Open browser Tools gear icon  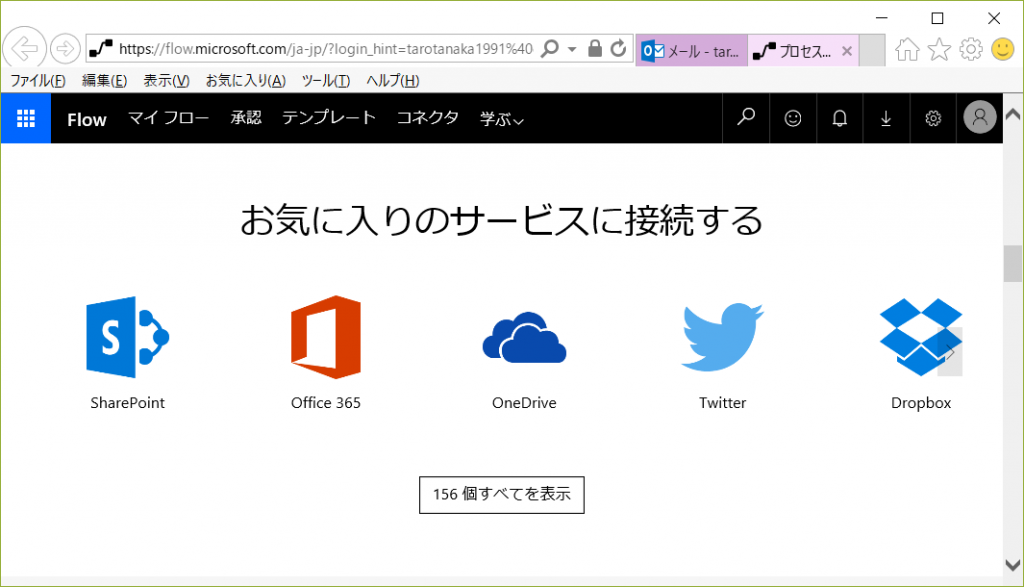[x=971, y=49]
